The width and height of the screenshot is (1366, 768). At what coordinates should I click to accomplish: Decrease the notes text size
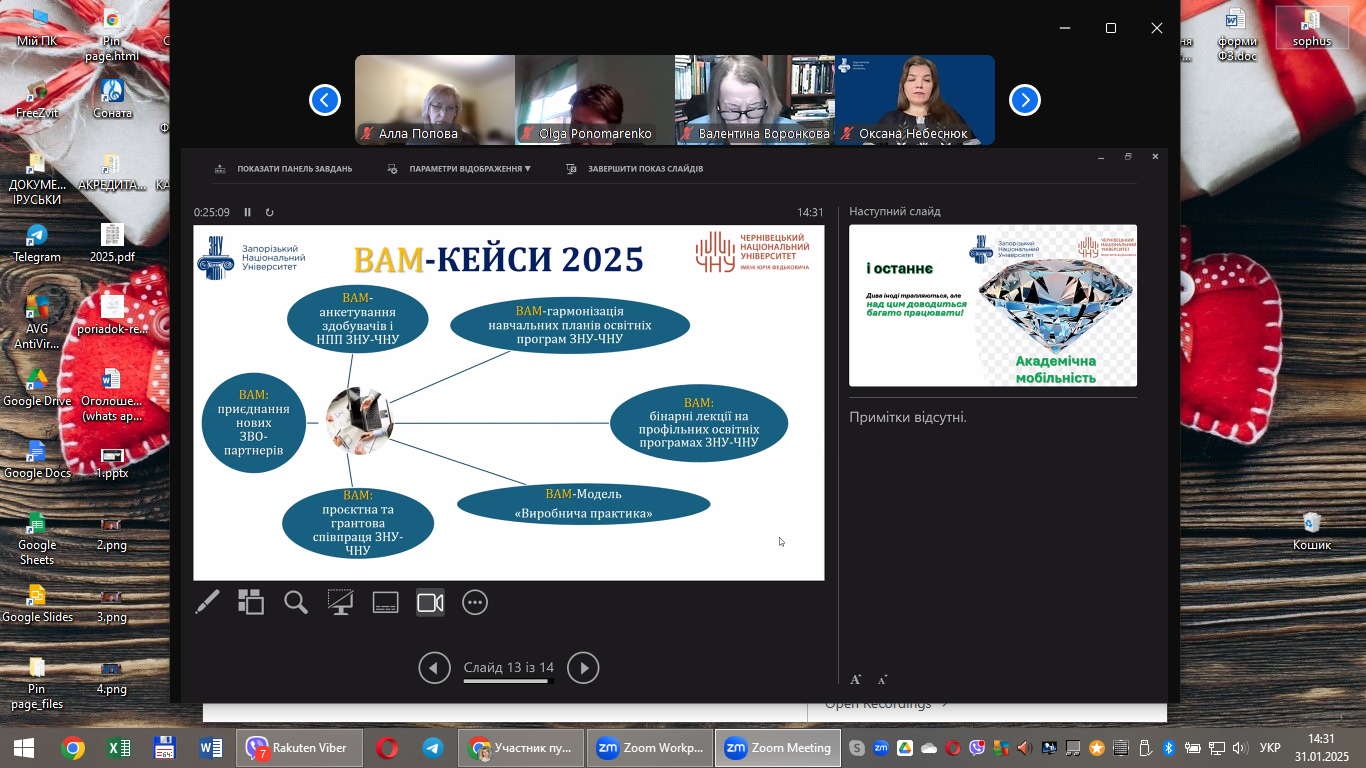click(882, 680)
